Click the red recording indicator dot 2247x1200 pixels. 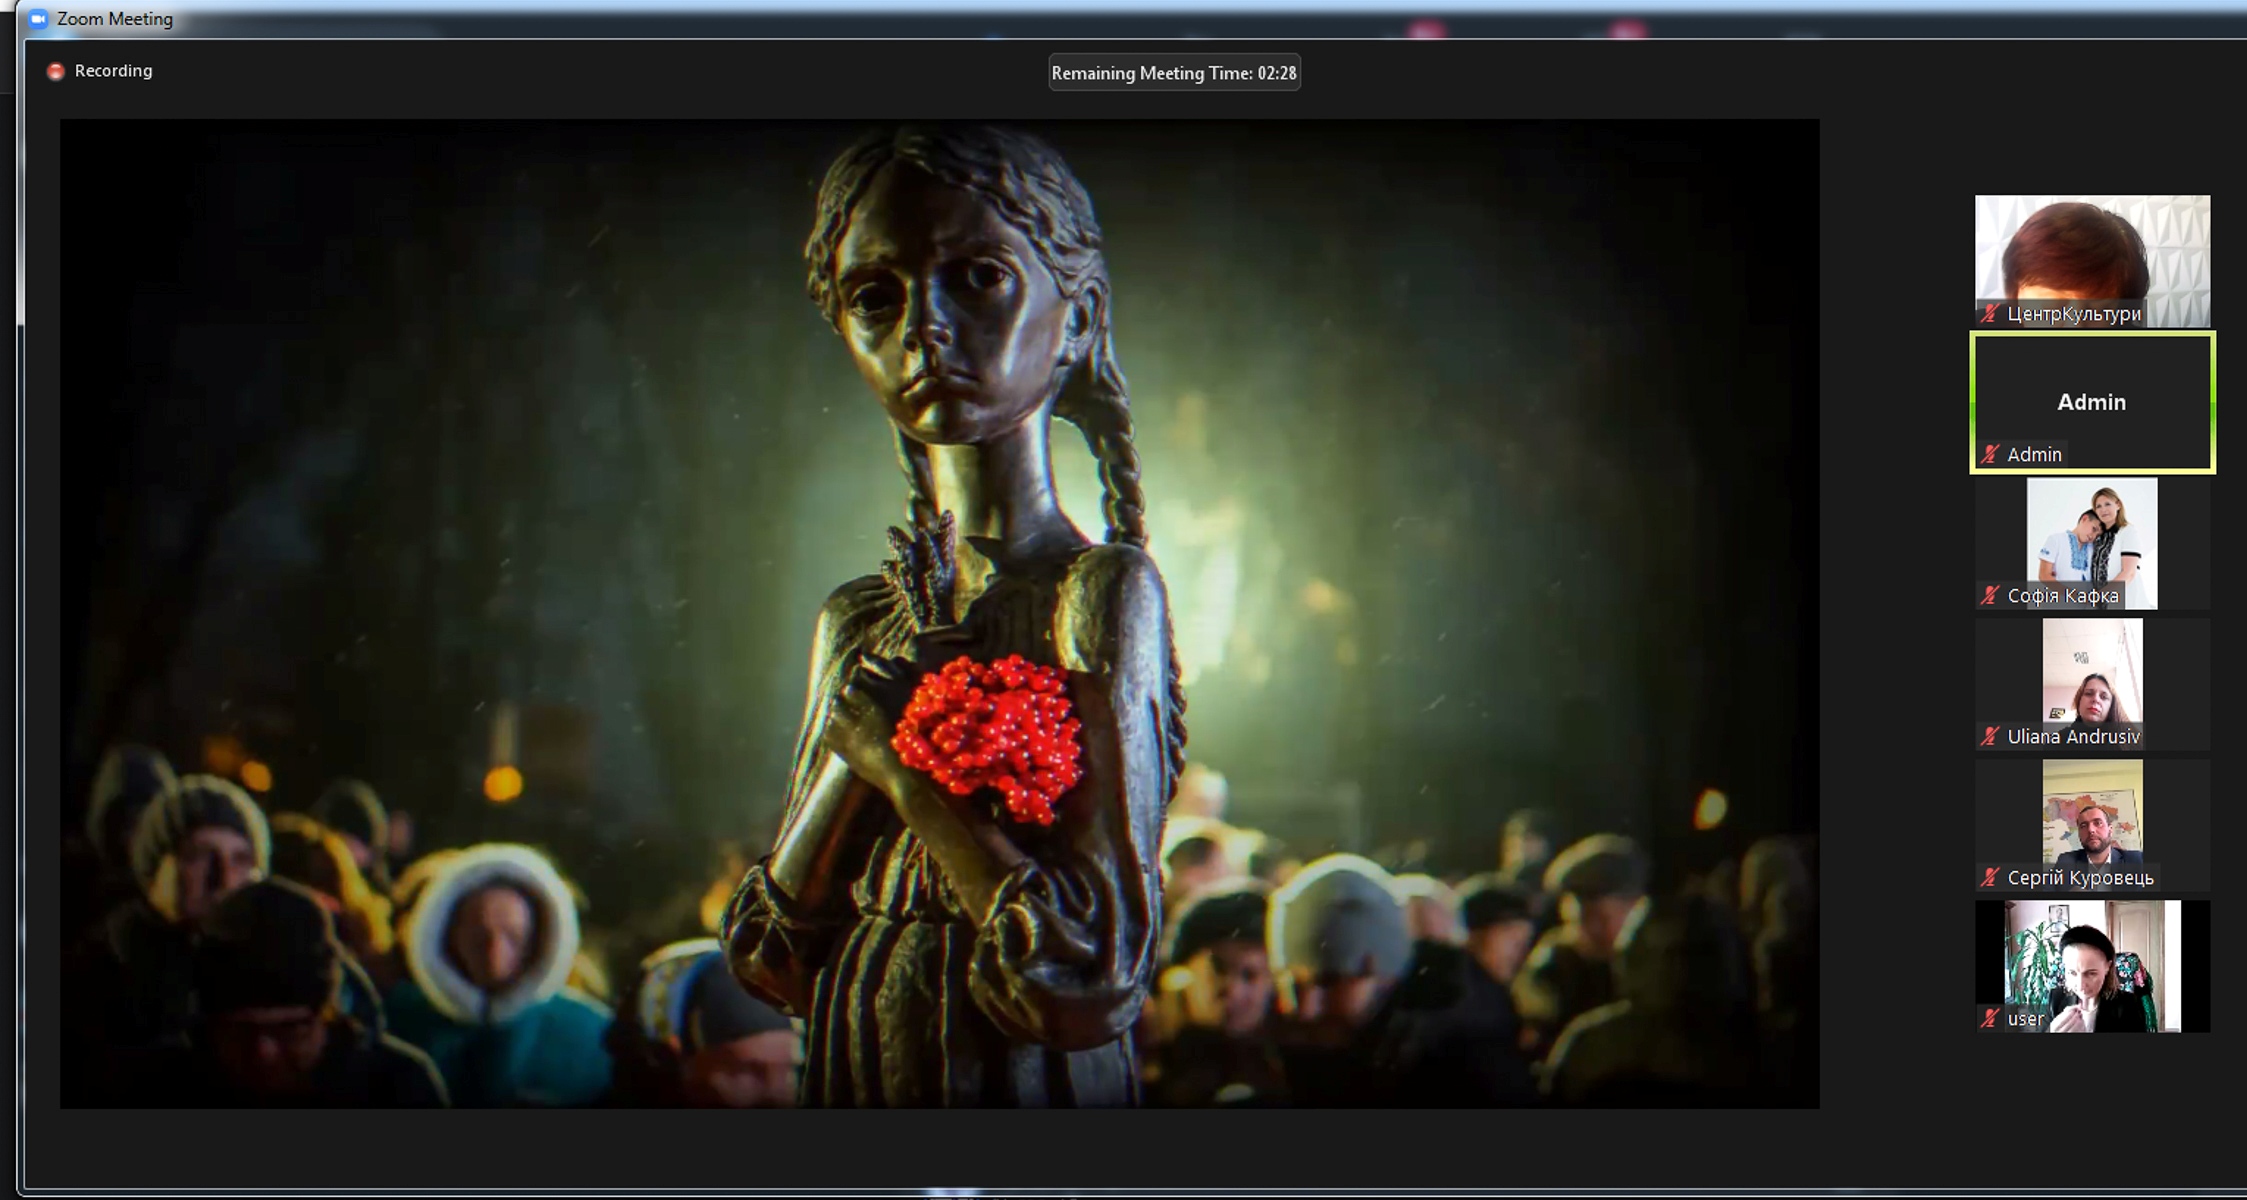56,71
